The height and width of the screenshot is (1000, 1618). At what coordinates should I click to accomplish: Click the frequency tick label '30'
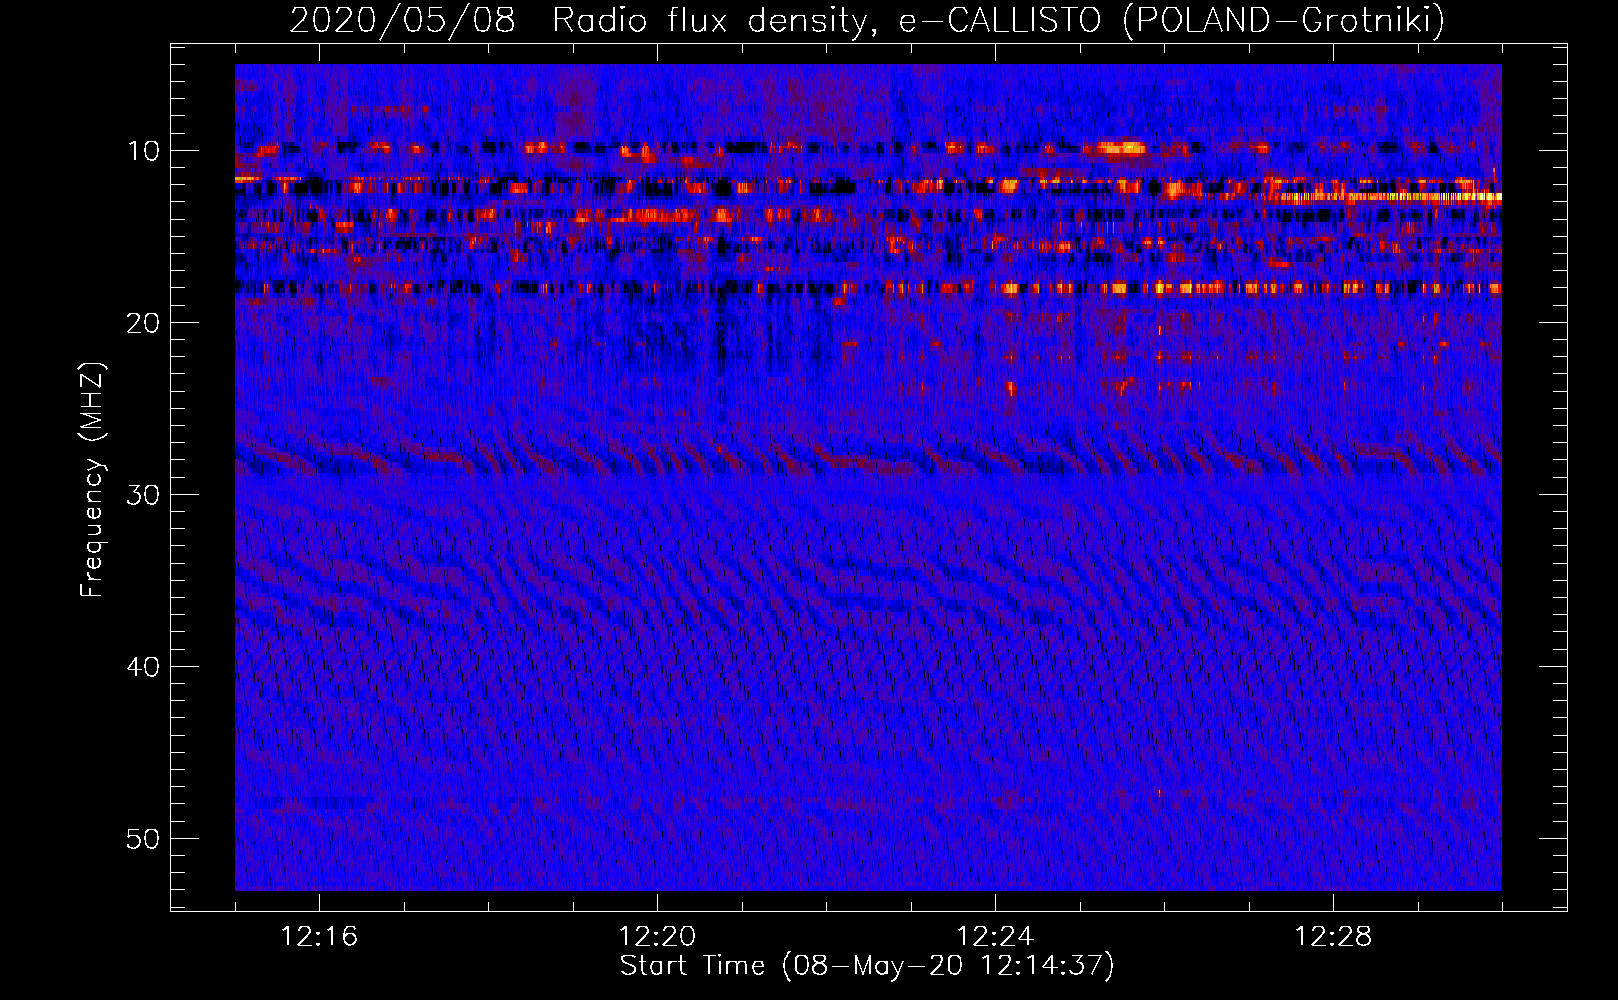144,495
